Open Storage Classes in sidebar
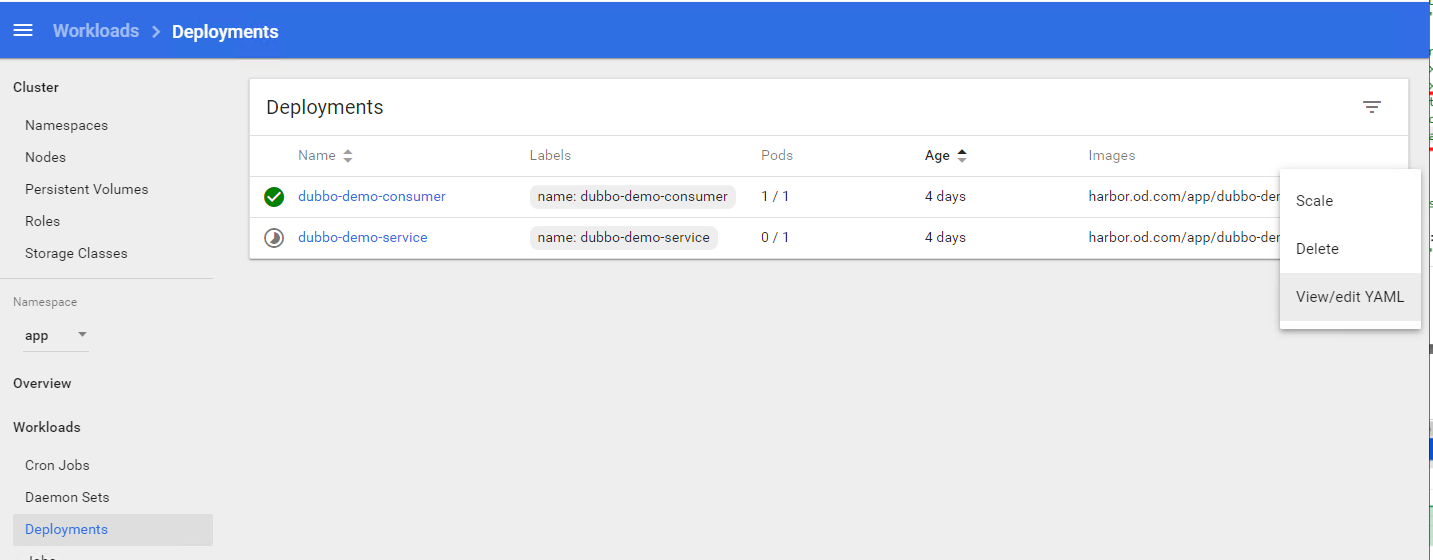Viewport: 1433px width, 560px height. point(76,254)
